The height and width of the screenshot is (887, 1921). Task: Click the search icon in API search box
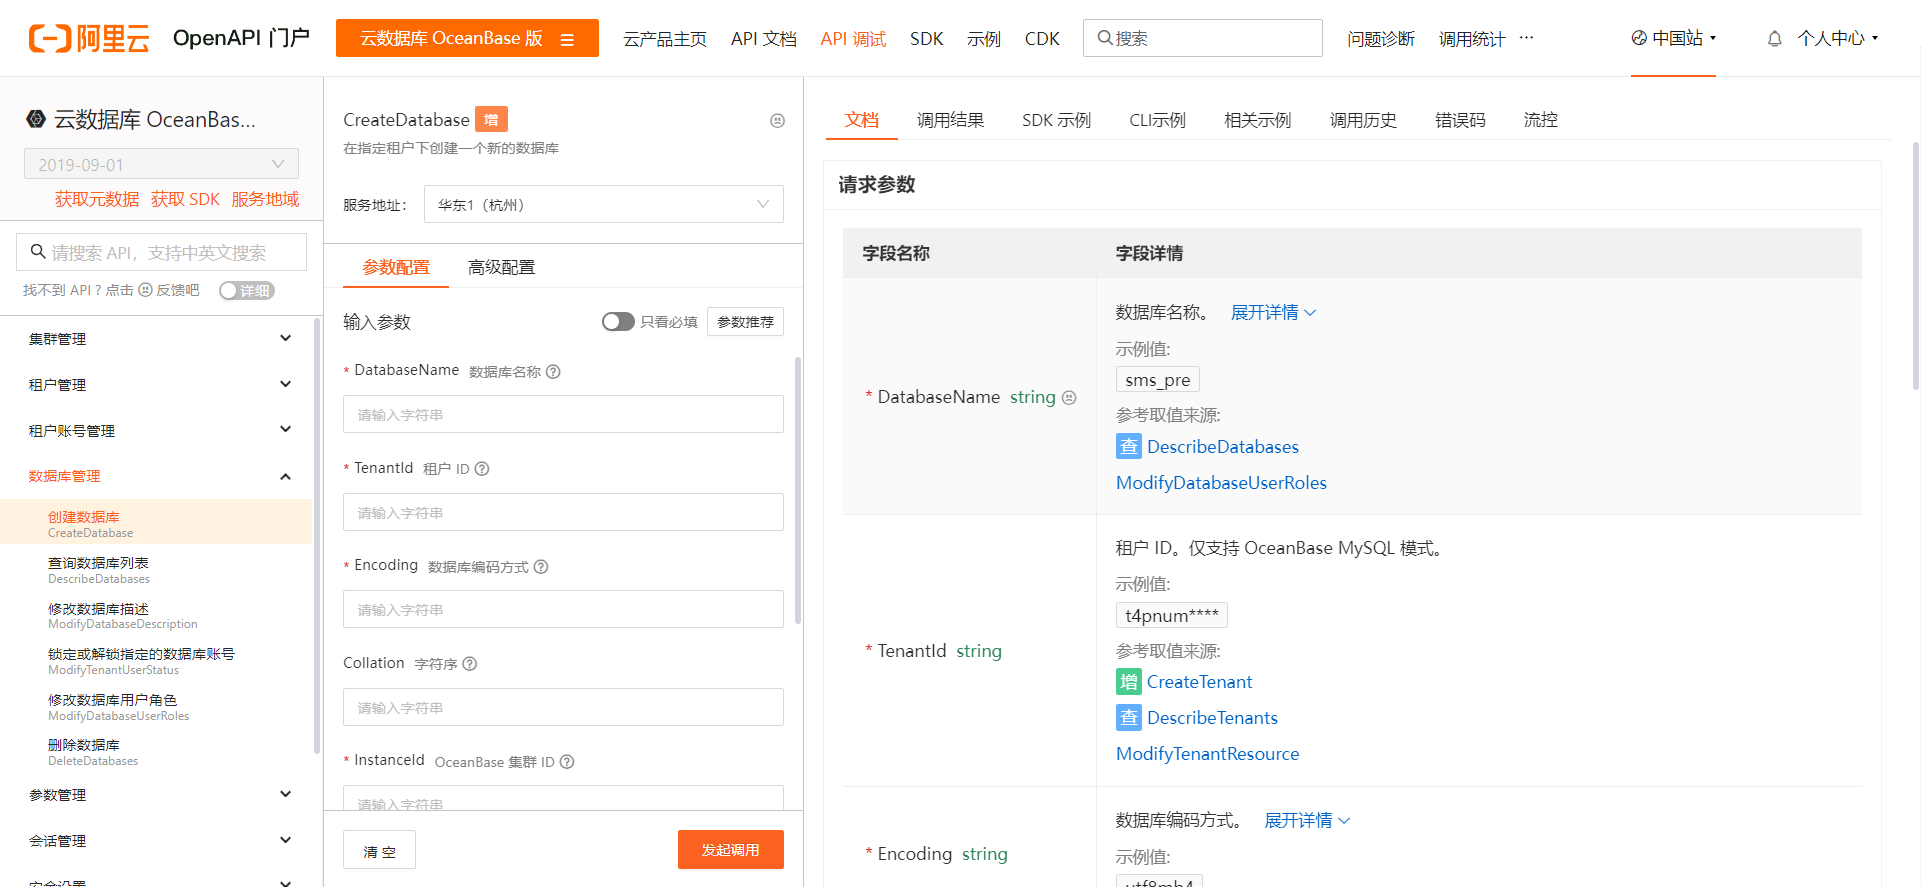coord(38,252)
